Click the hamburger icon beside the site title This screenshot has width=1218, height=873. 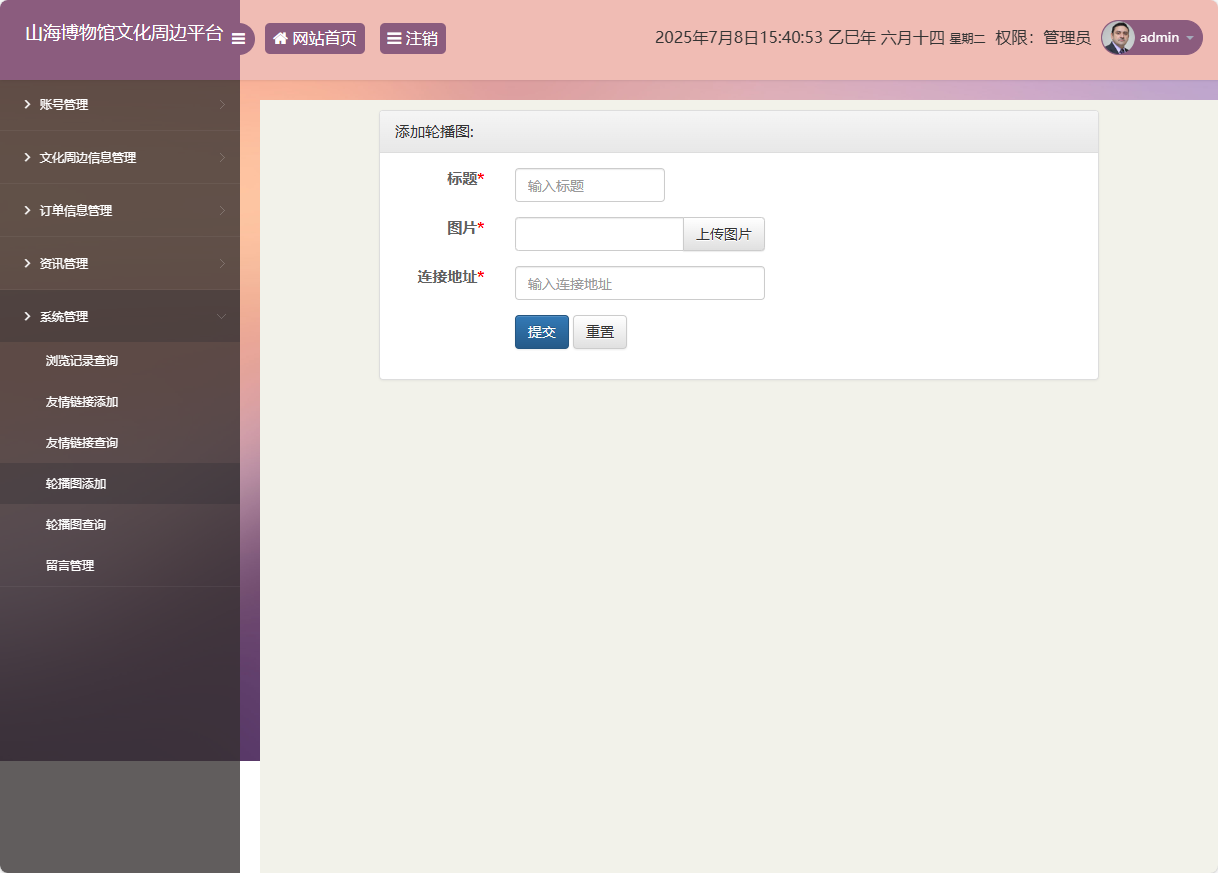pos(239,40)
